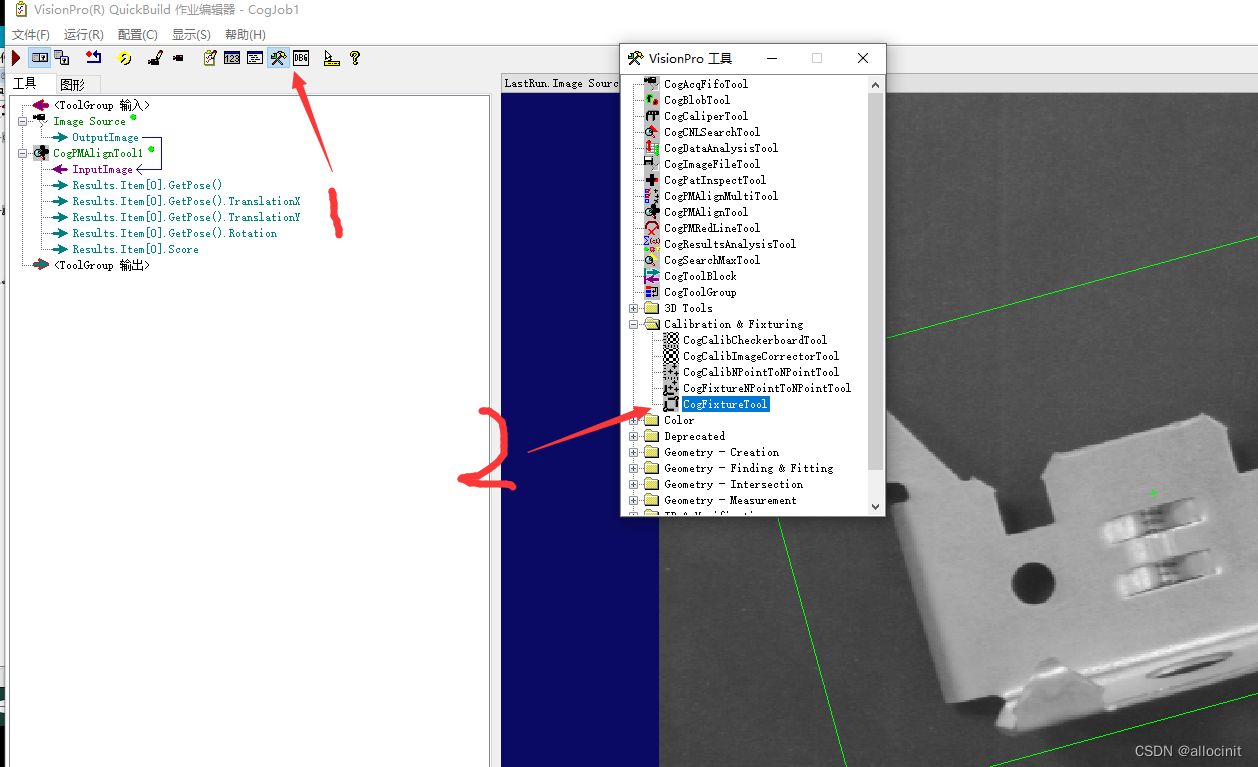Select Results.Item[0].GetPose().TranslationX
This screenshot has height=767, width=1258.
[x=186, y=201]
